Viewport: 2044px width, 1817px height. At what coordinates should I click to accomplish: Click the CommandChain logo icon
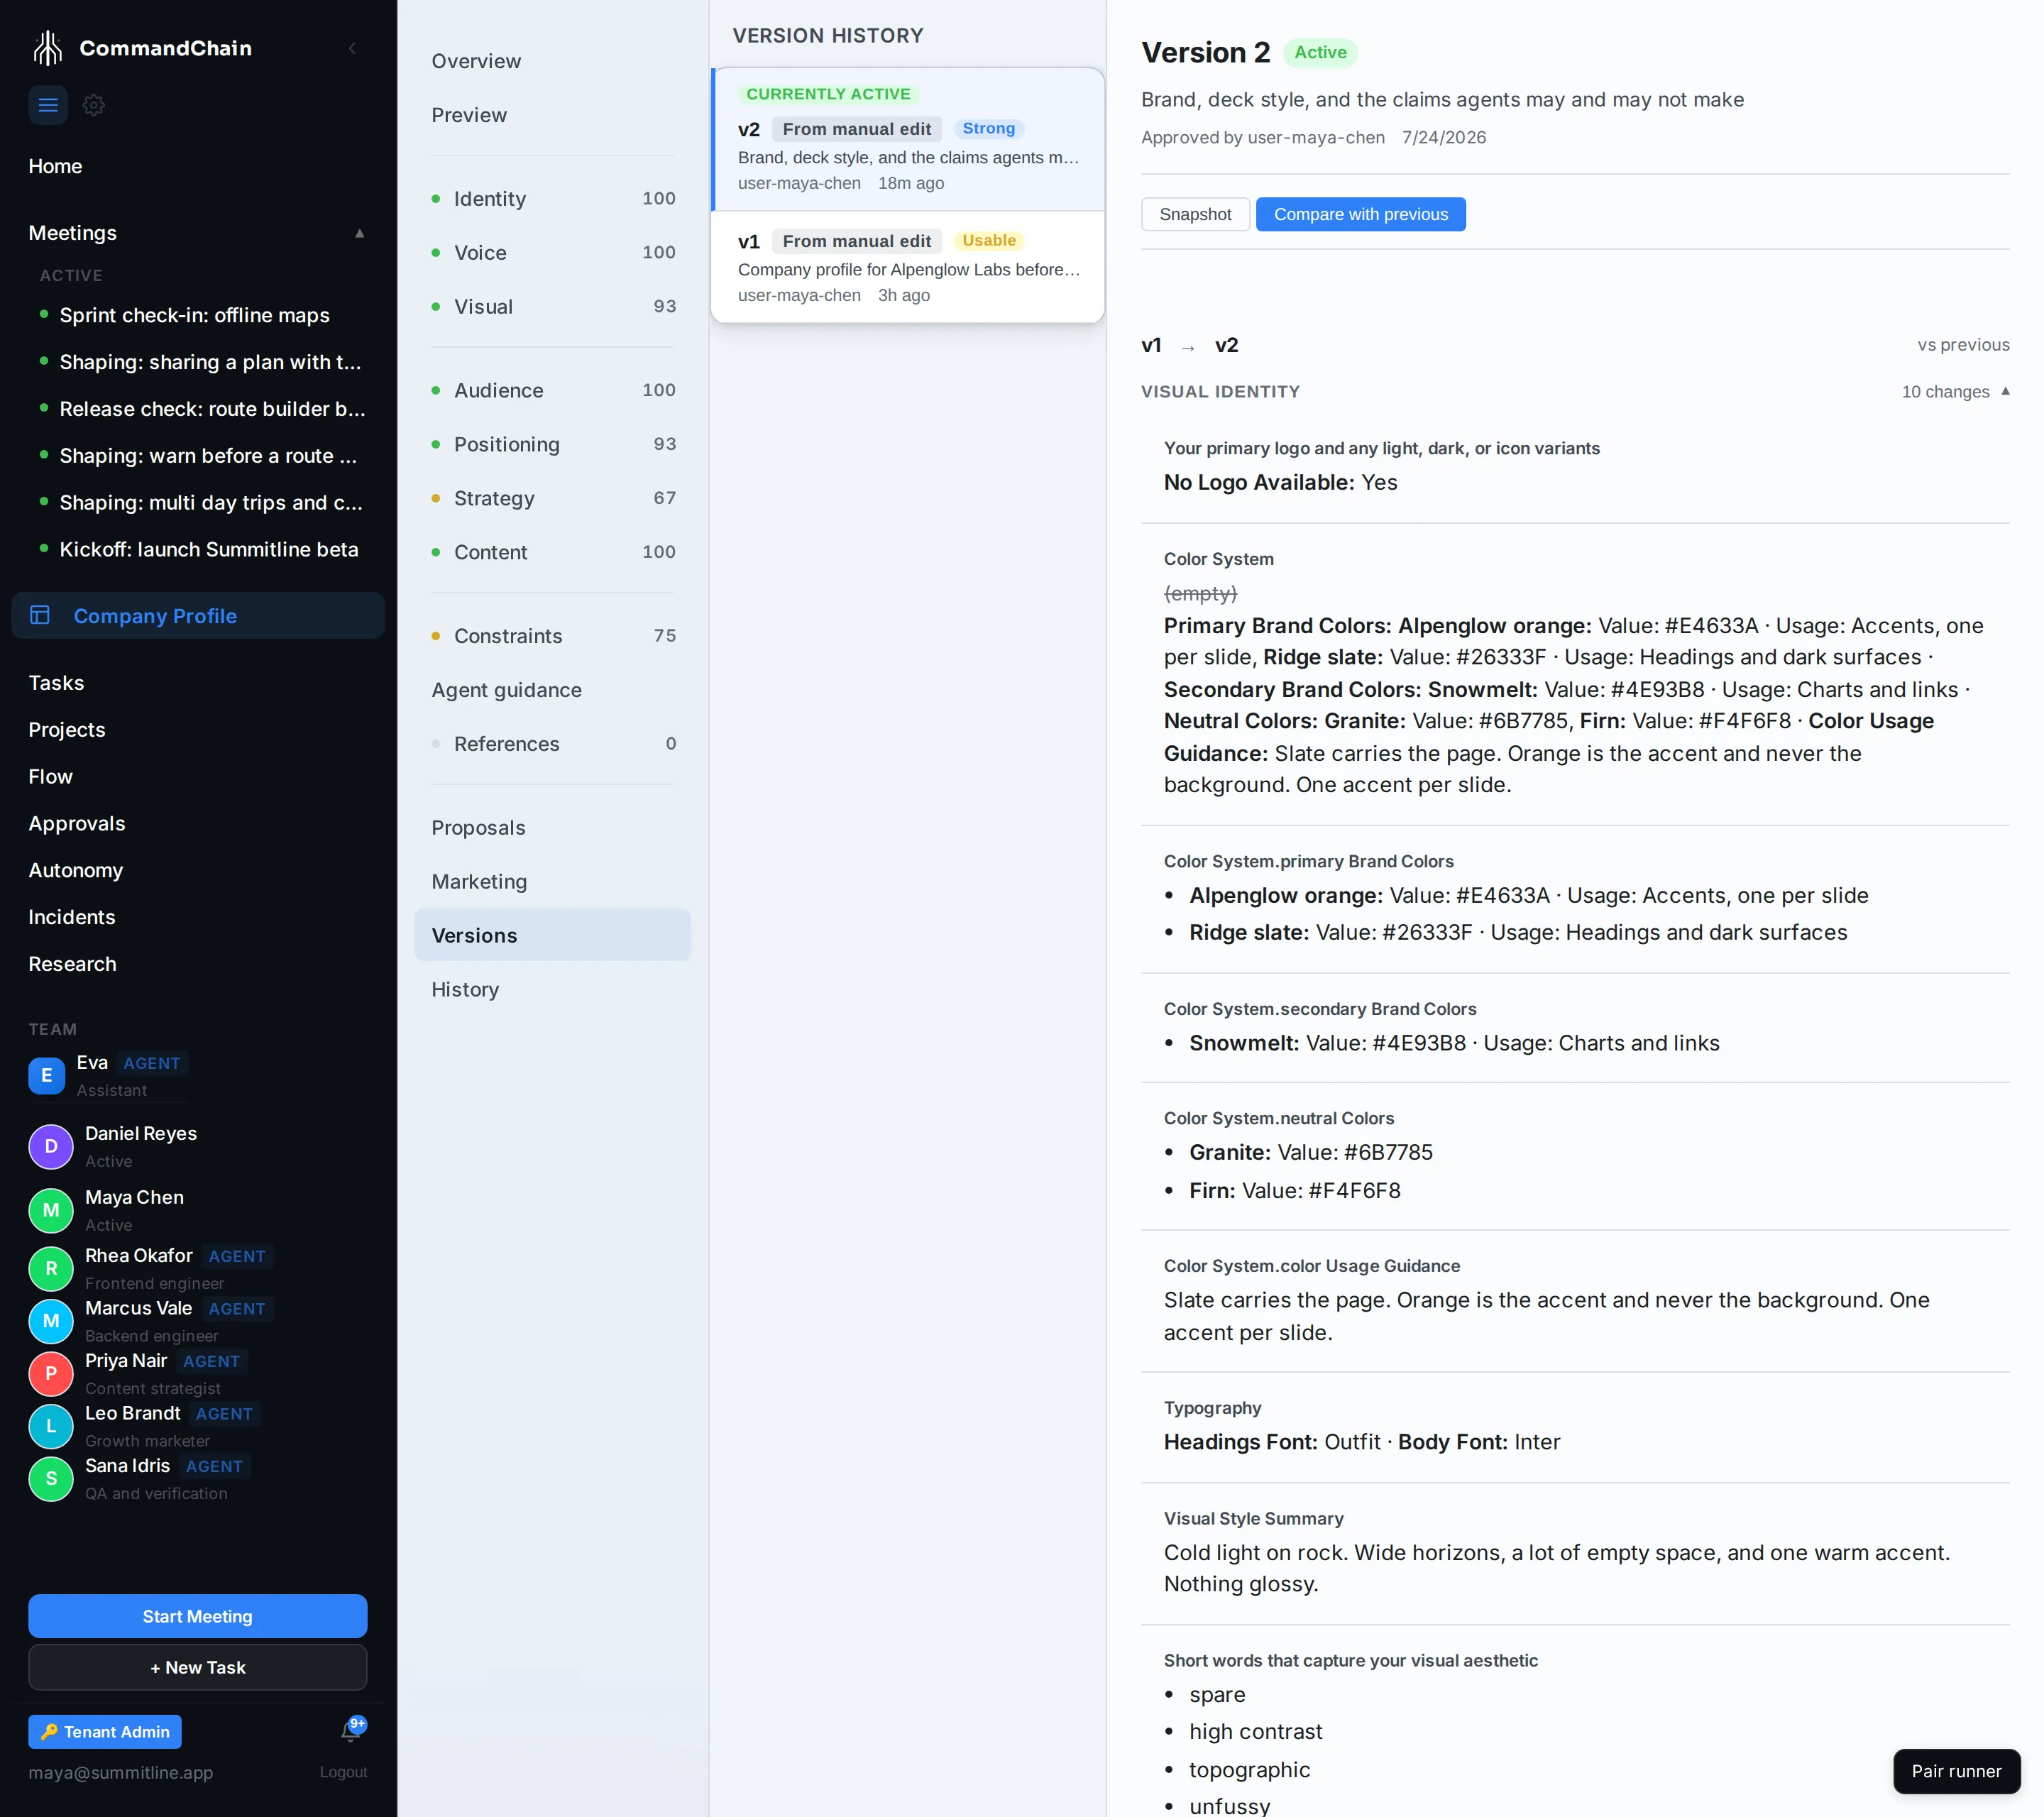(47, 48)
